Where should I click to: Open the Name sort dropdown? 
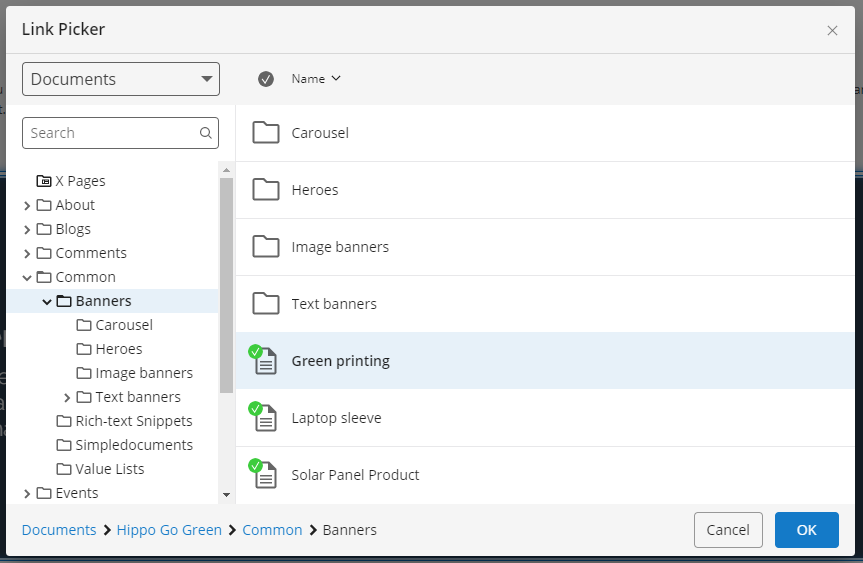316,79
